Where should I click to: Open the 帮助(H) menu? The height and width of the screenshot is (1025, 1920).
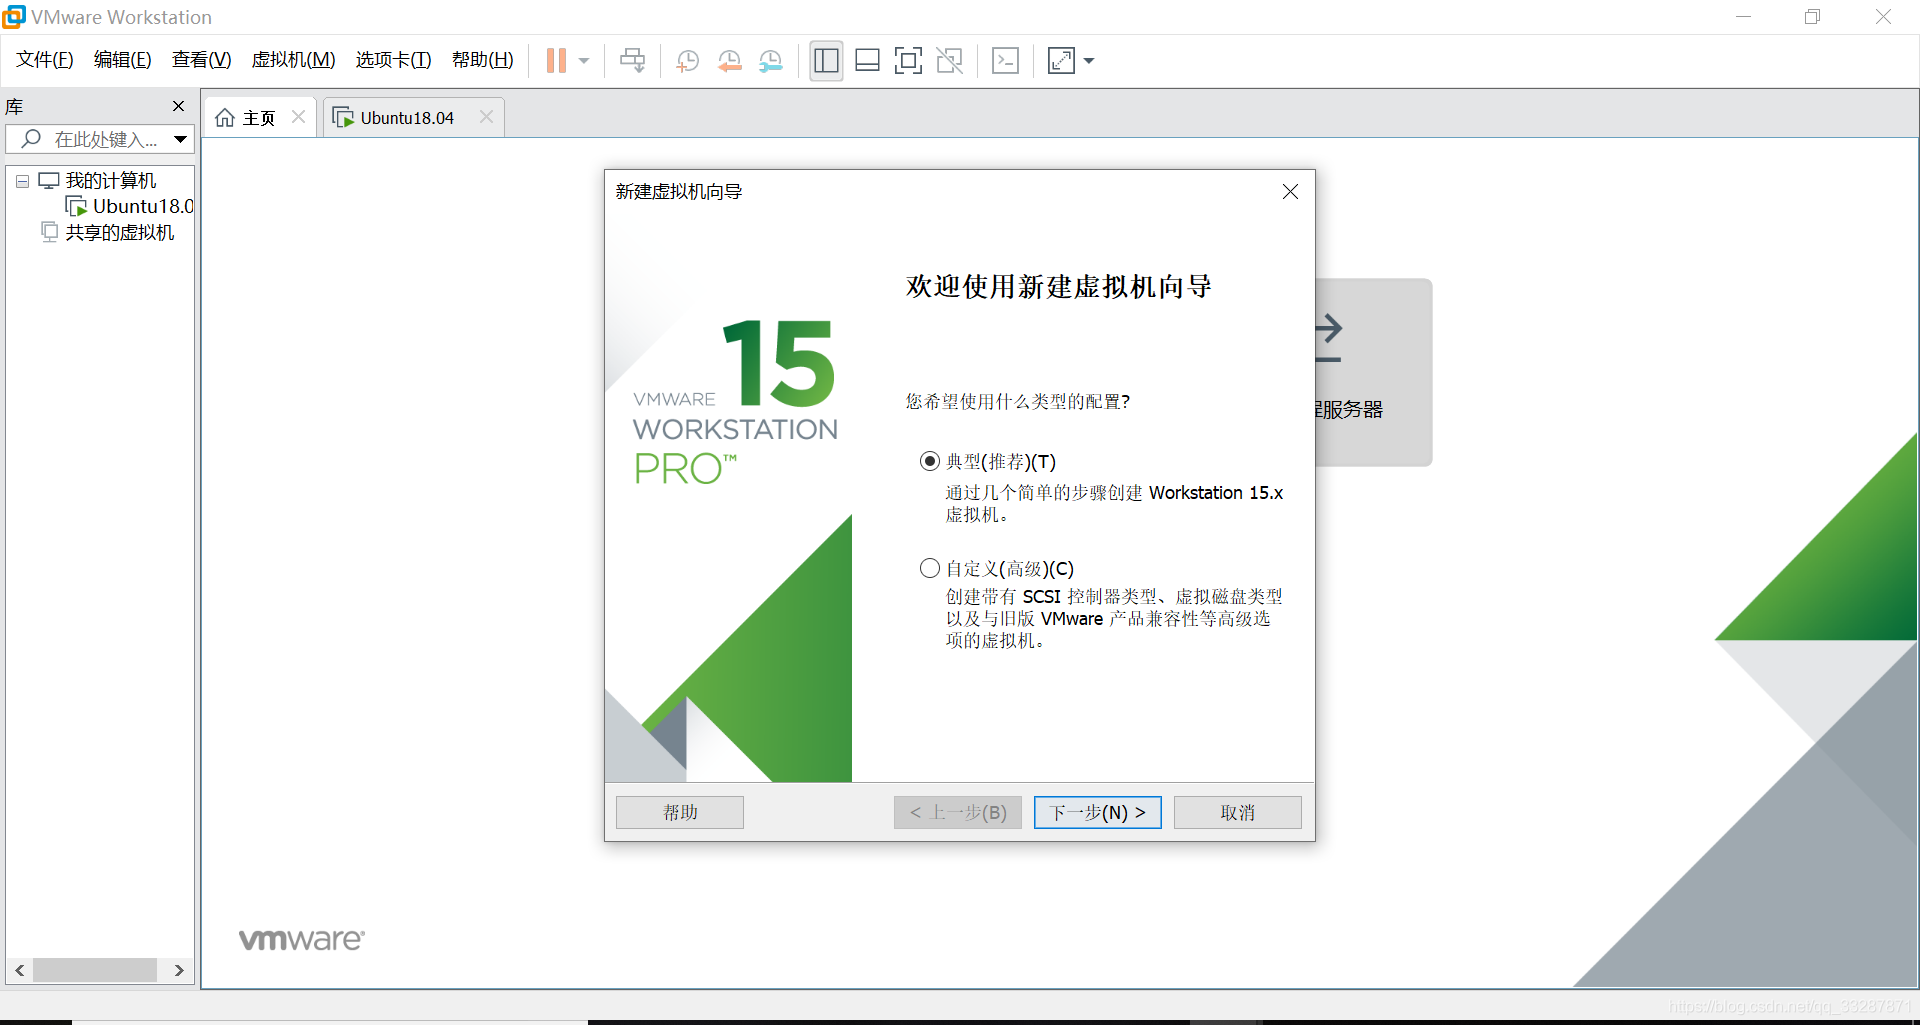[482, 60]
